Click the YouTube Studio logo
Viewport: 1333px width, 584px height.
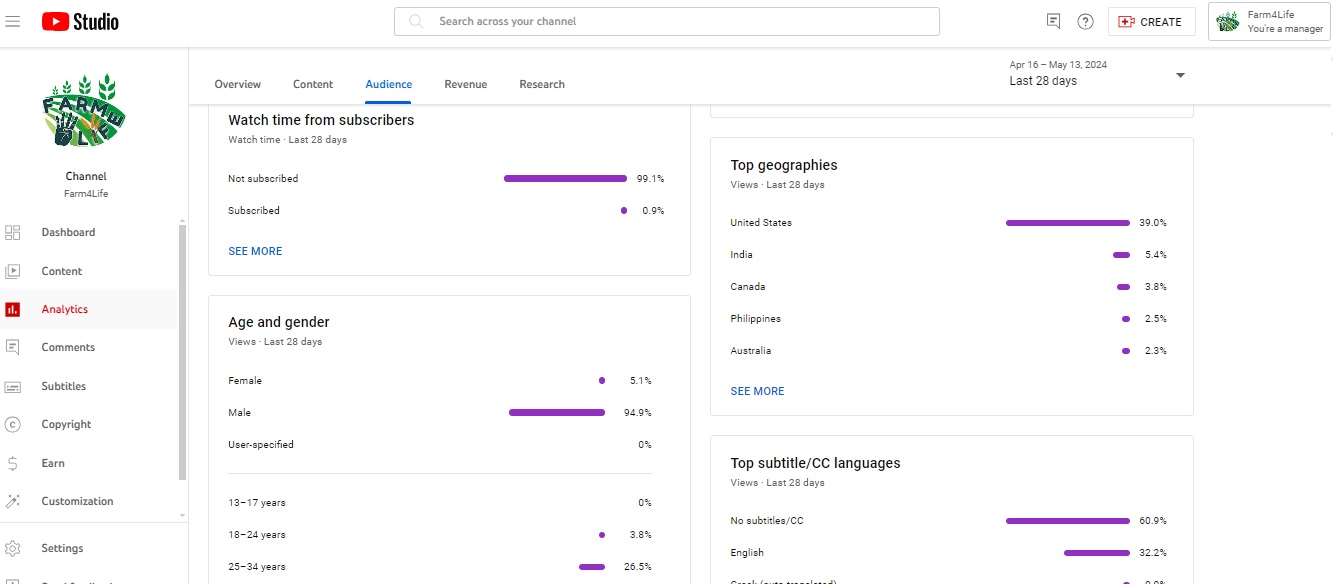(80, 21)
